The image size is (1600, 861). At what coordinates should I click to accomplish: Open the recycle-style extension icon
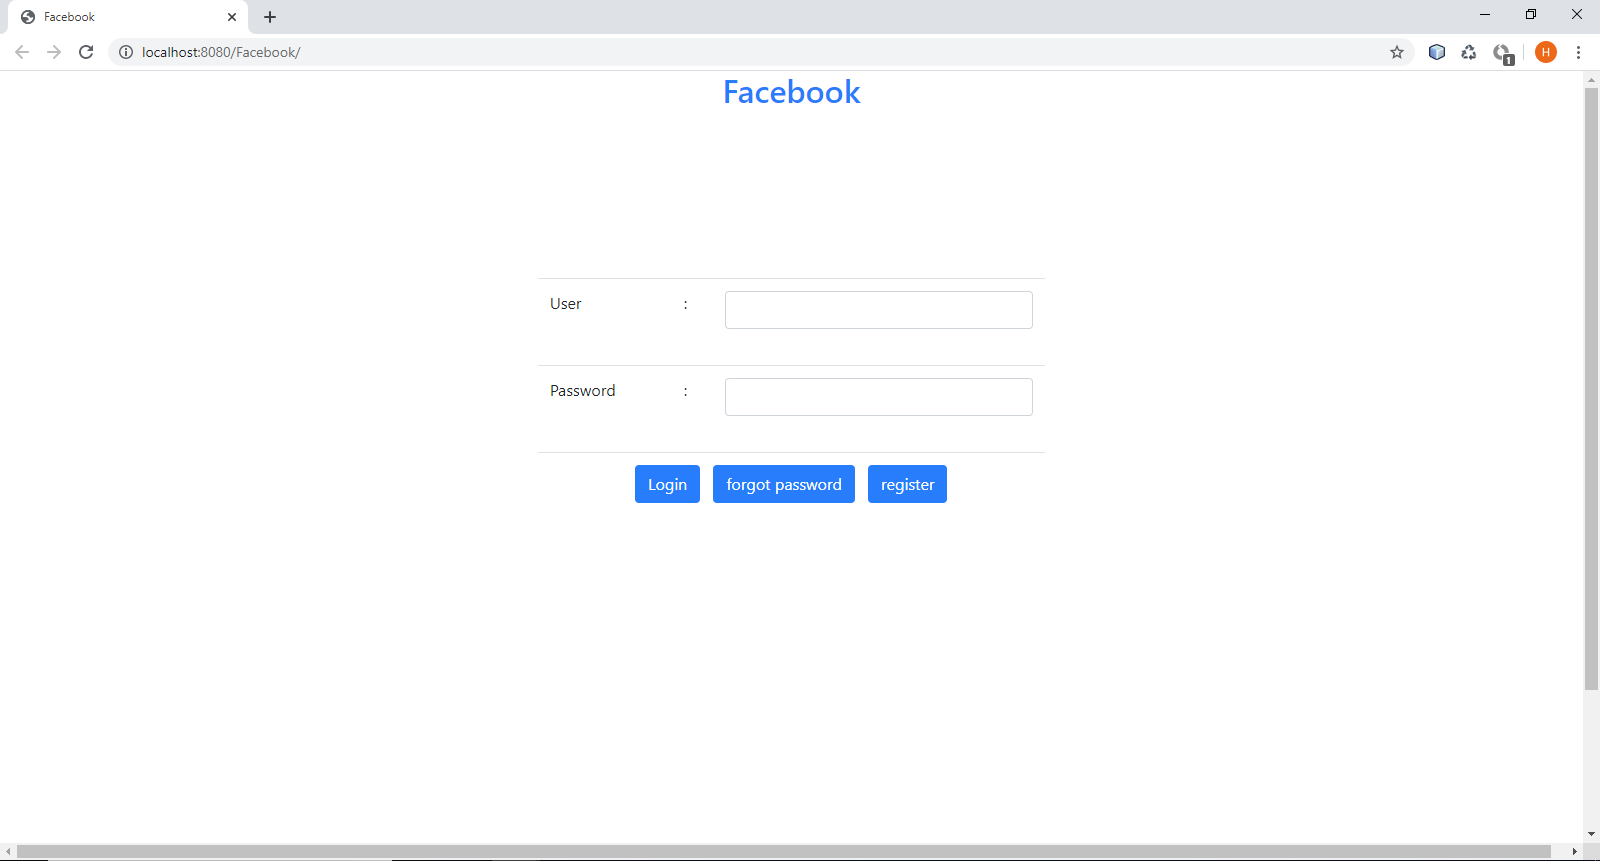[x=1469, y=52]
